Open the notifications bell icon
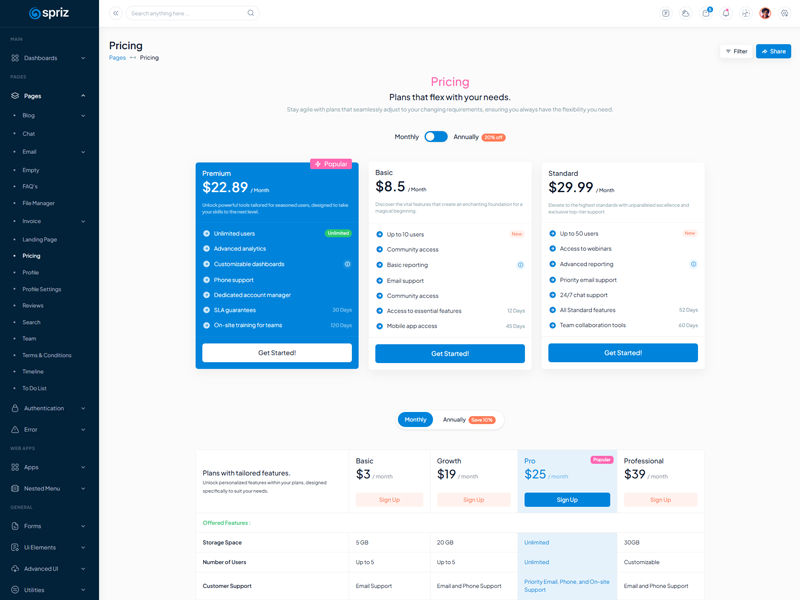The image size is (800, 600). coord(726,13)
